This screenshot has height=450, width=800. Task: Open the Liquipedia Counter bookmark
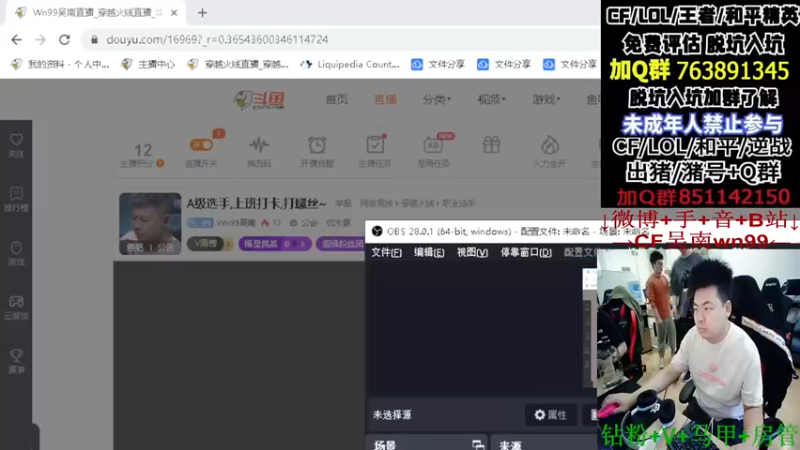[350, 64]
